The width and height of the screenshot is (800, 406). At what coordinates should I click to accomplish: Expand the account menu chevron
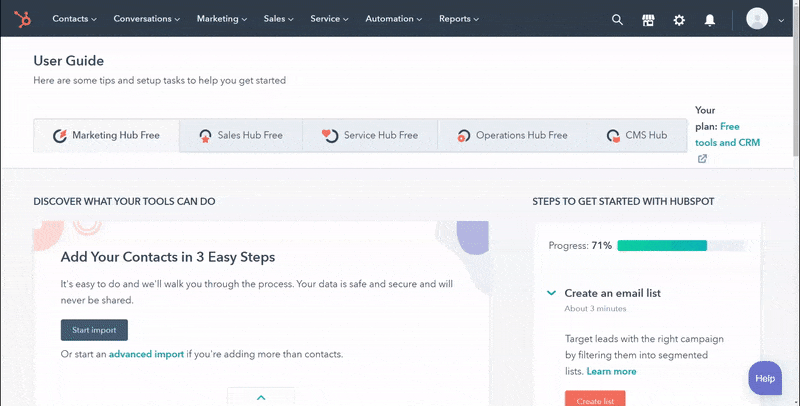pos(781,20)
